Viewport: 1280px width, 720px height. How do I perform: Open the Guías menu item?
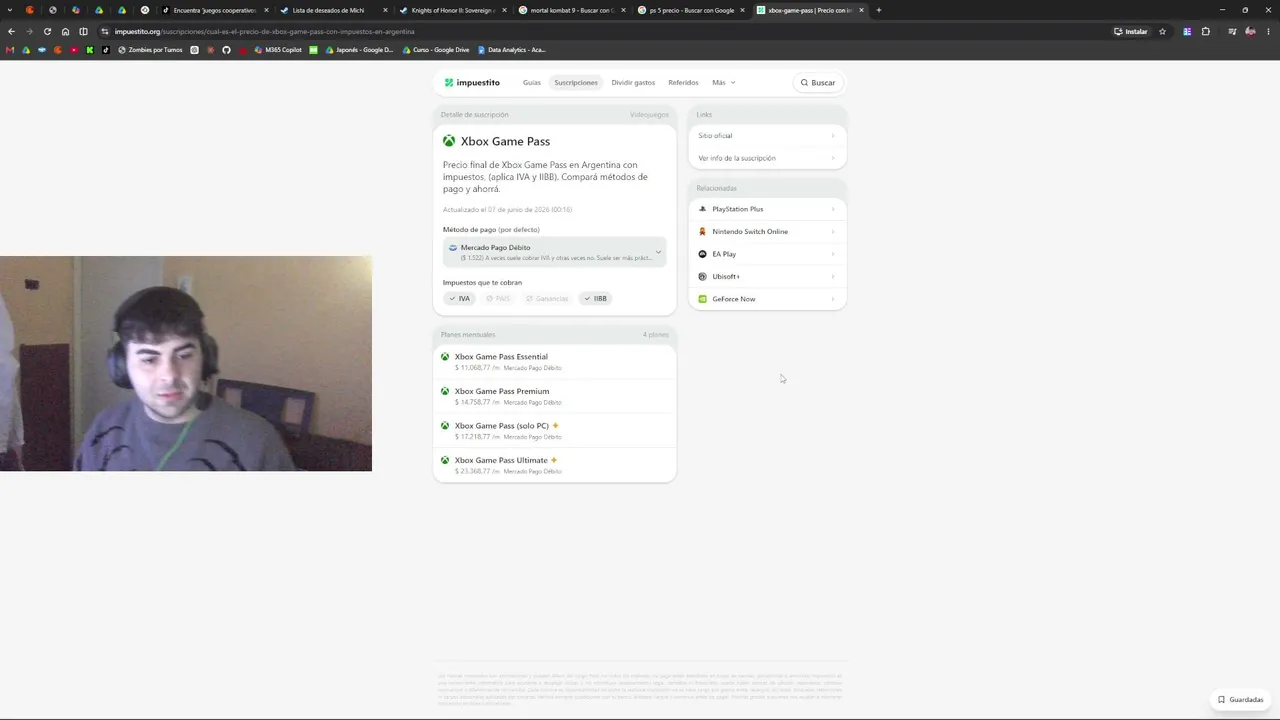[532, 83]
